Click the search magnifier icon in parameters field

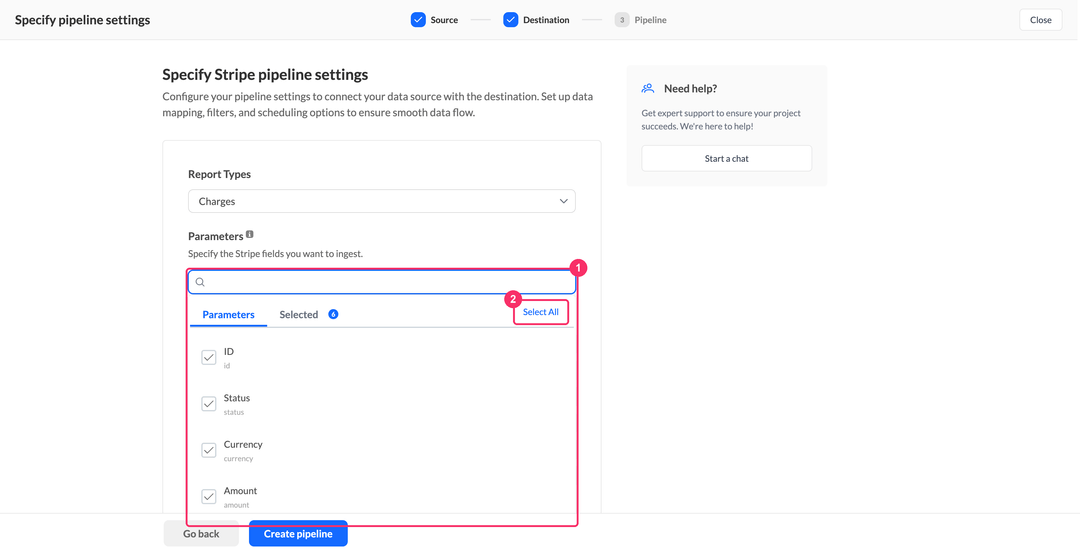[200, 282]
